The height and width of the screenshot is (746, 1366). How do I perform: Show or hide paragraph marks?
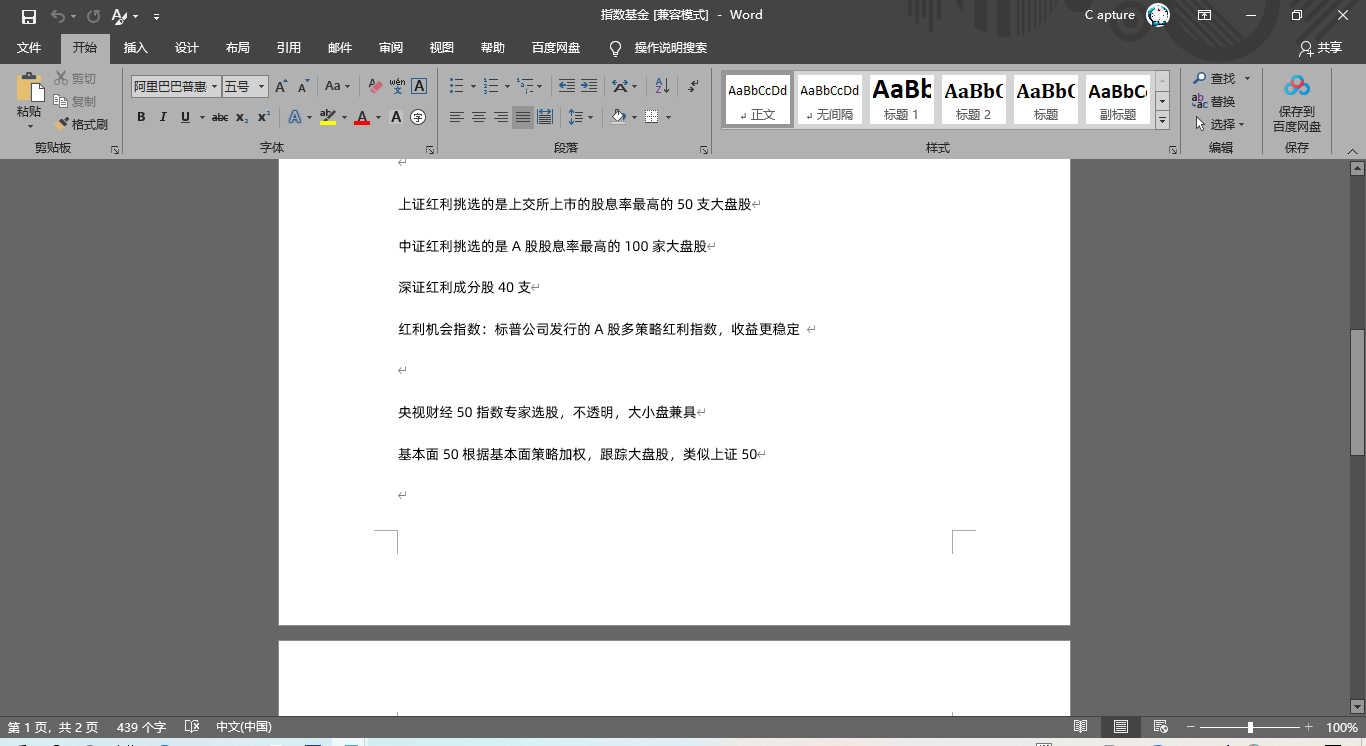coord(693,87)
